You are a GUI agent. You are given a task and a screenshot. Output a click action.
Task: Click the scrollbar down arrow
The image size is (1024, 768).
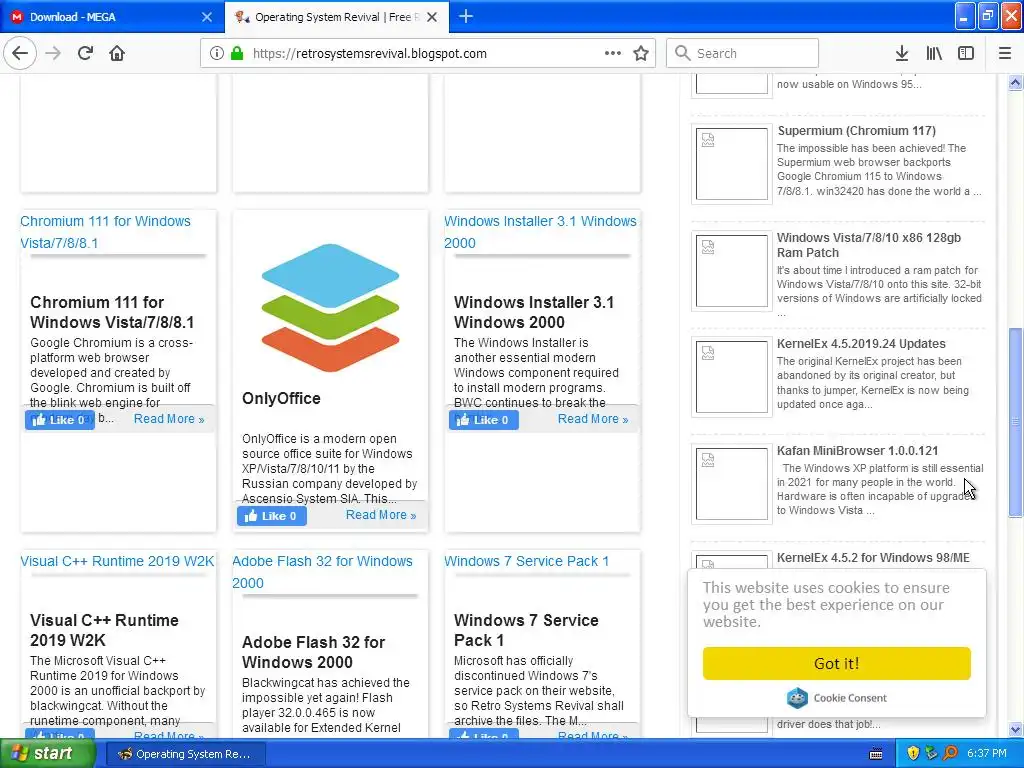(x=1015, y=729)
